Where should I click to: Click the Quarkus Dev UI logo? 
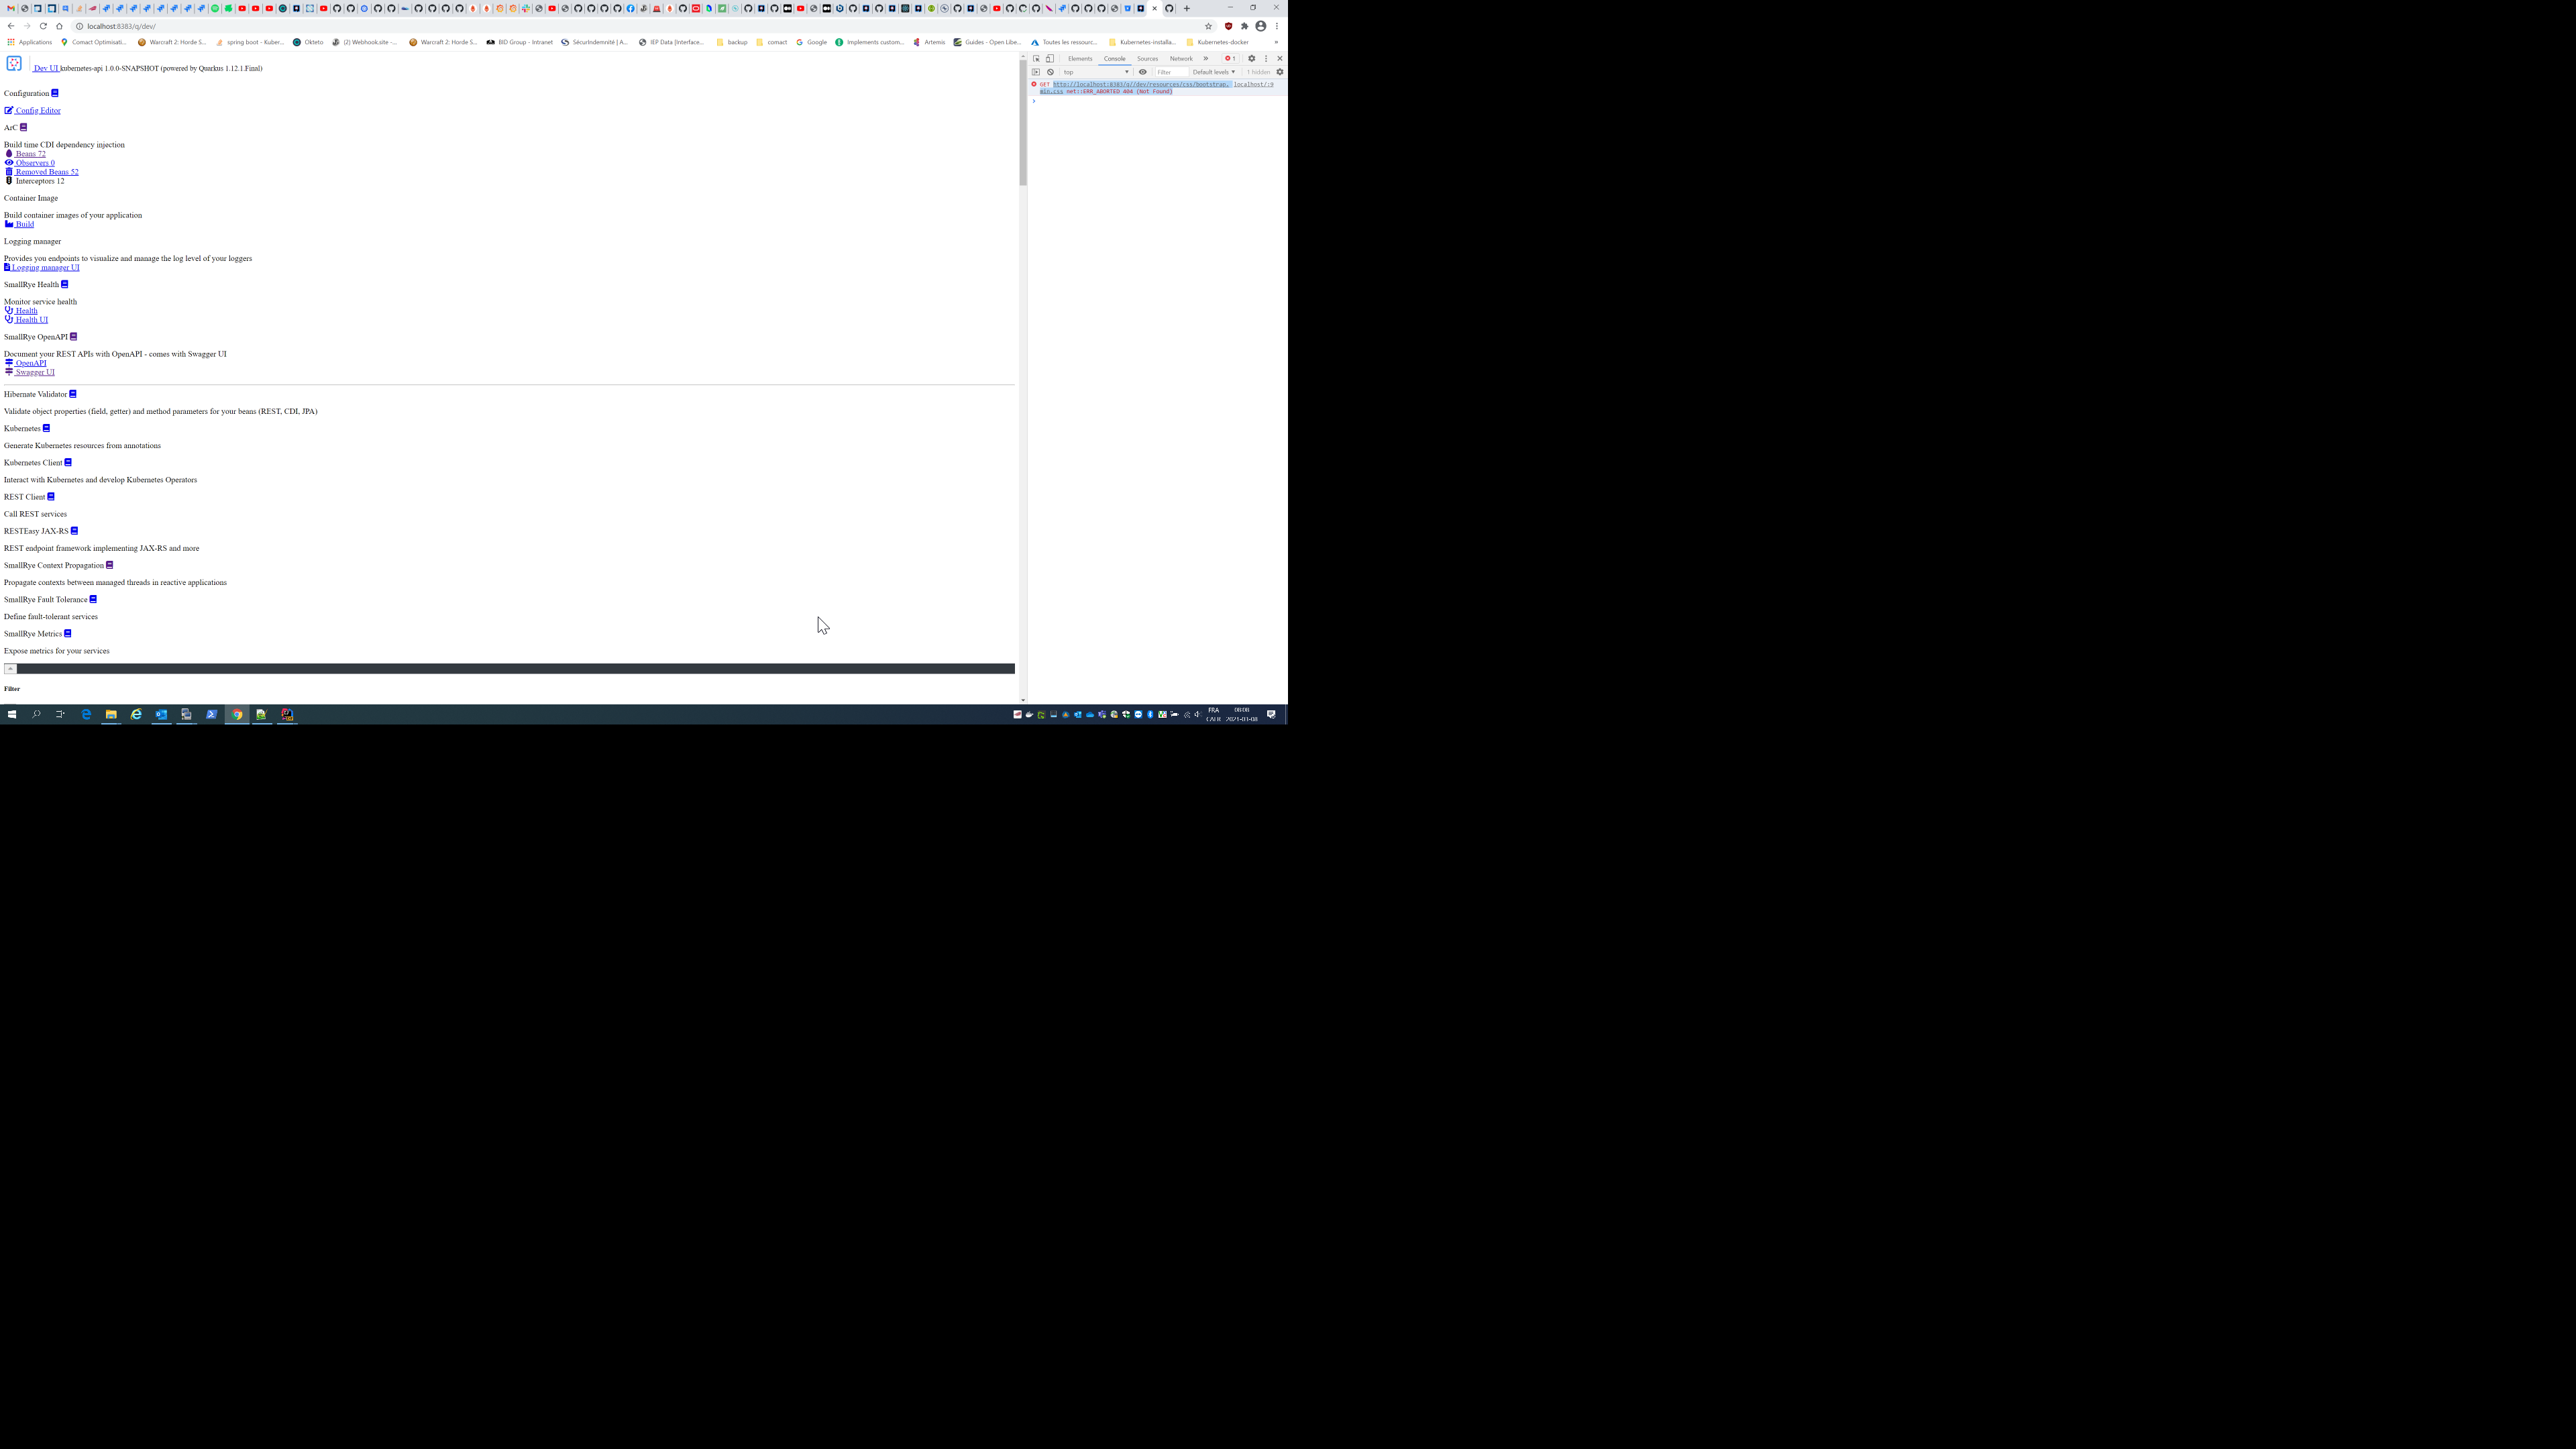pyautogui.click(x=14, y=63)
